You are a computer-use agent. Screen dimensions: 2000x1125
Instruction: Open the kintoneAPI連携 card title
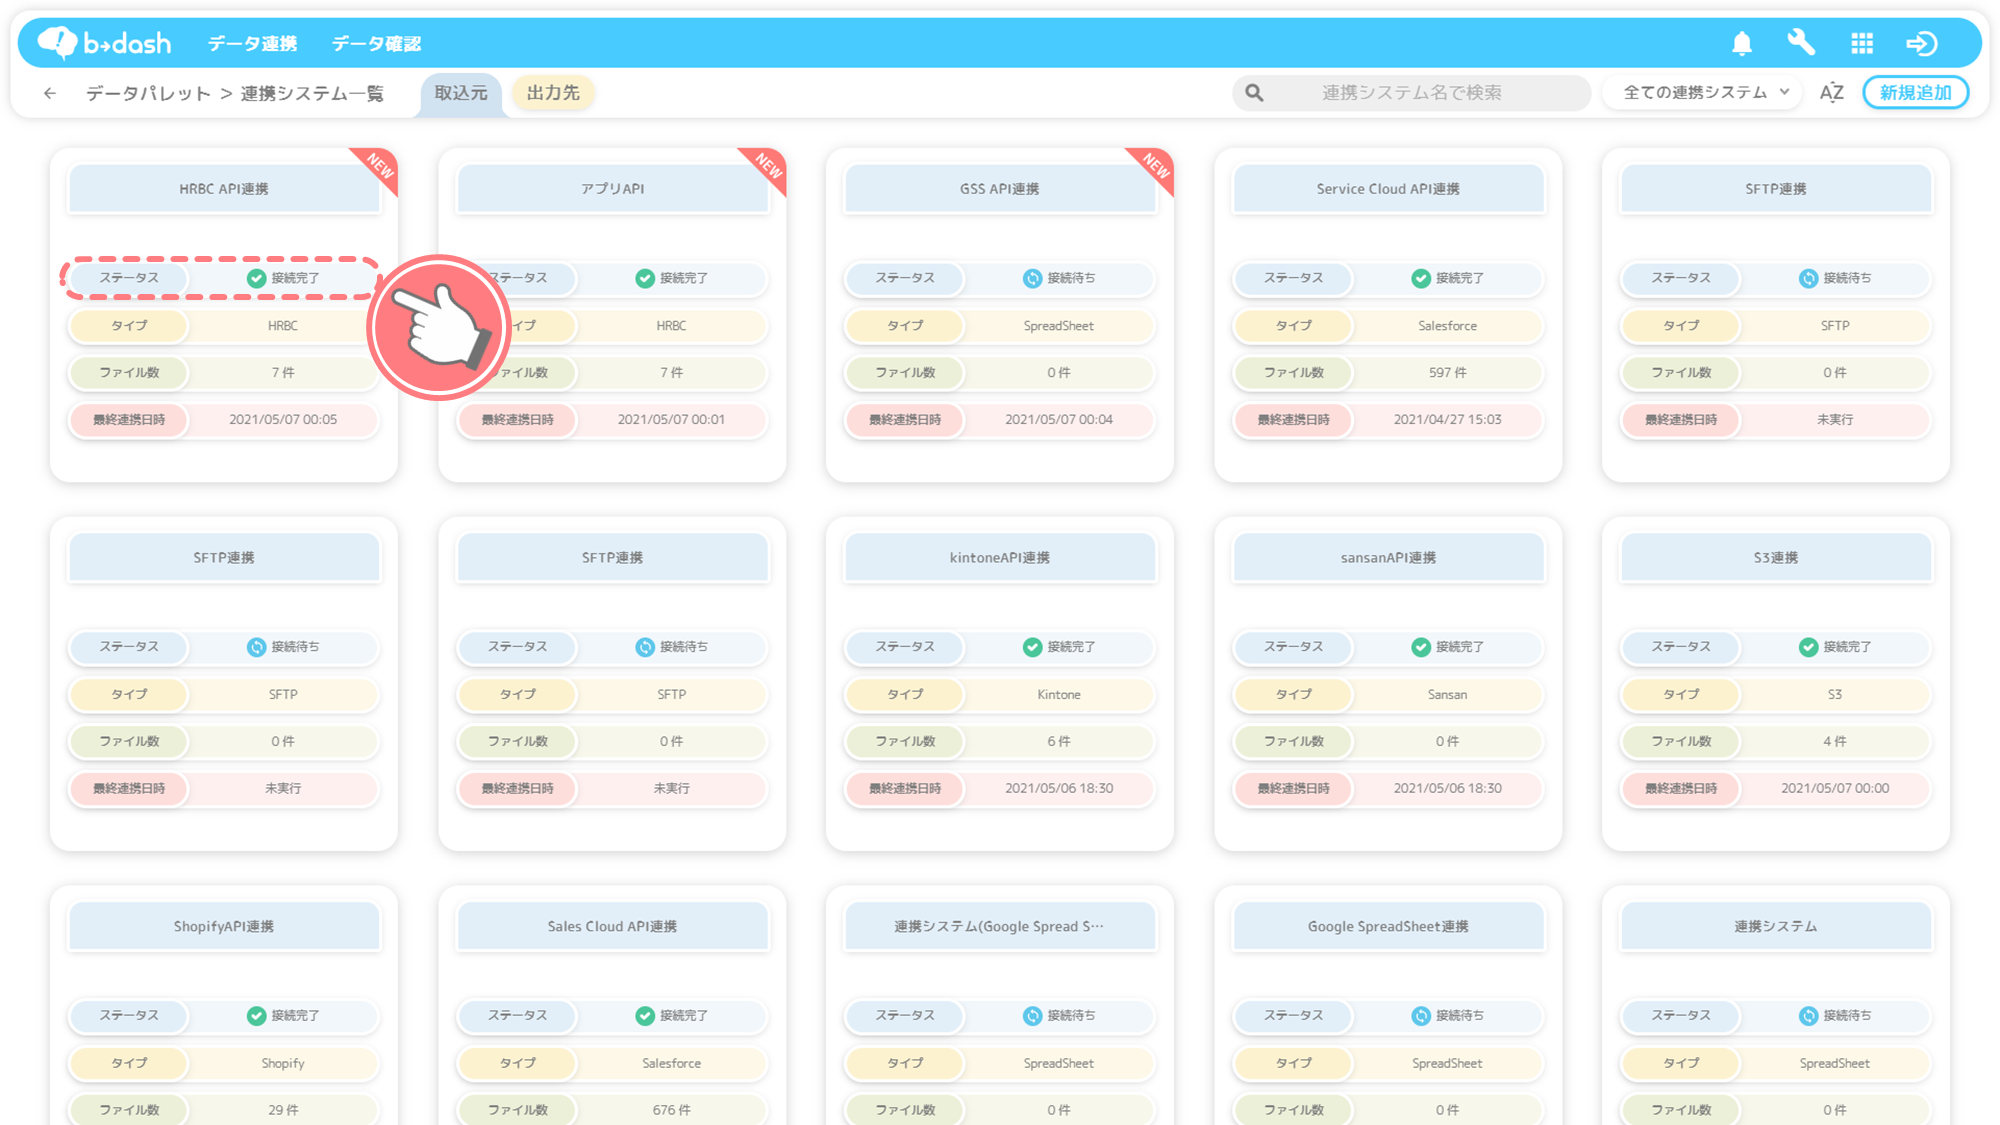(x=1000, y=558)
